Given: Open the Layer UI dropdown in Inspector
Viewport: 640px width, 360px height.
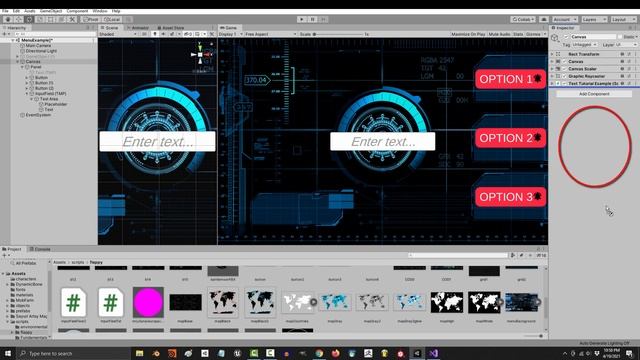Looking at the screenshot, I should coord(626,44).
